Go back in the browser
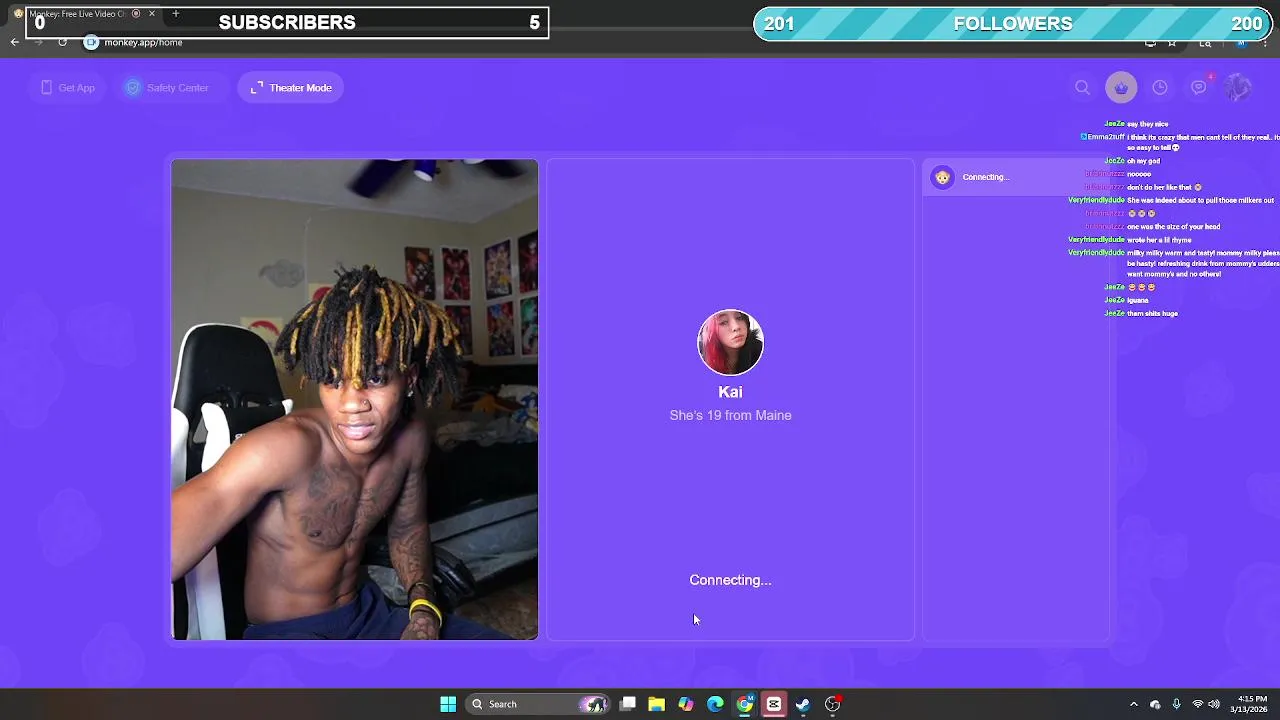1280x720 pixels. 14,42
